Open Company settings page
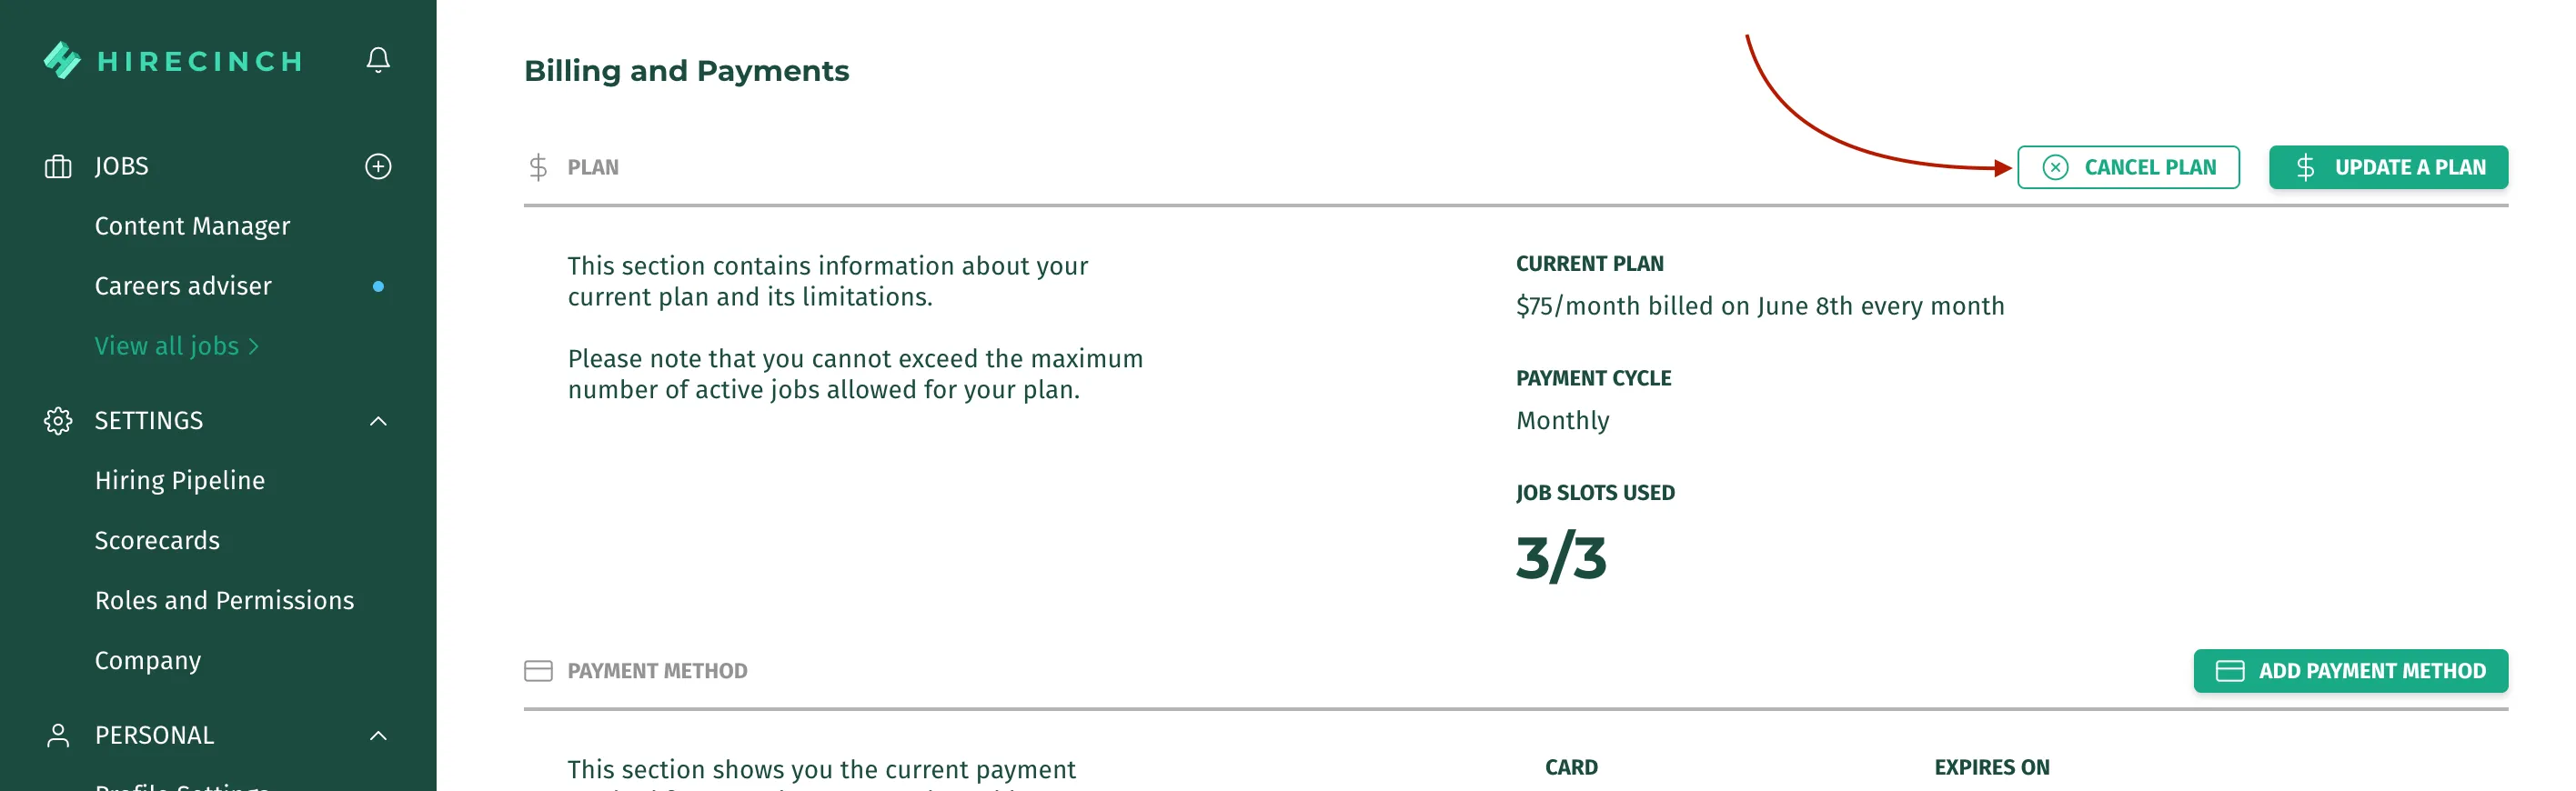 tap(148, 661)
